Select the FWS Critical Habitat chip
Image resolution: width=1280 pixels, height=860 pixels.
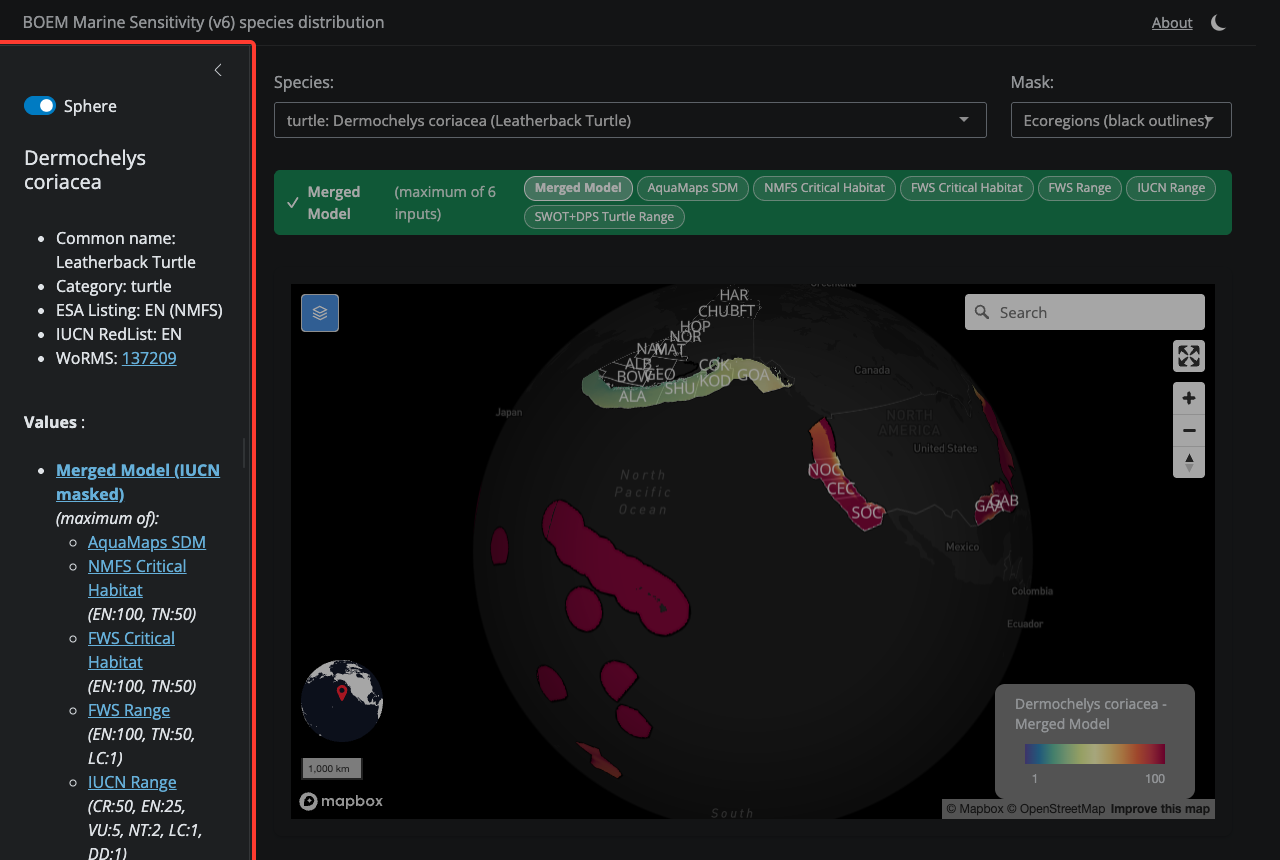pos(967,187)
